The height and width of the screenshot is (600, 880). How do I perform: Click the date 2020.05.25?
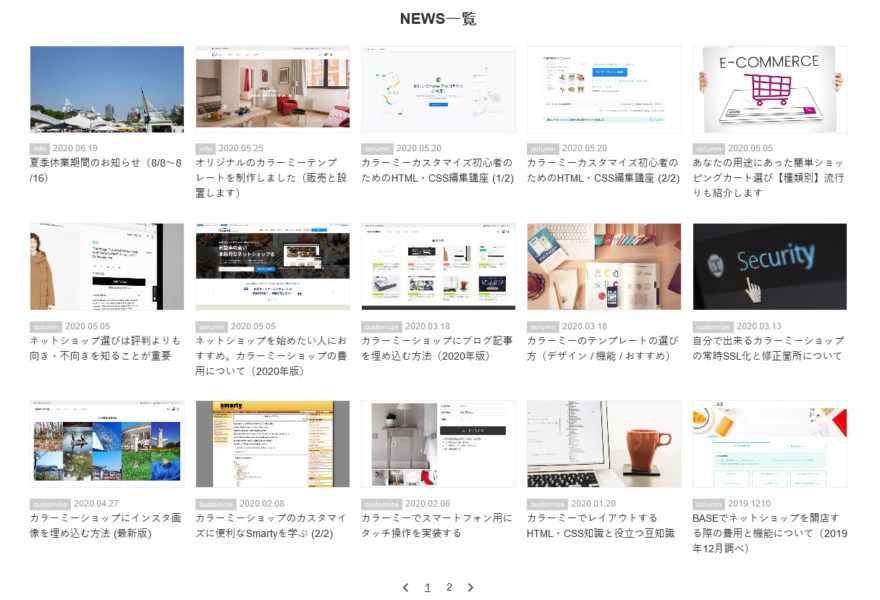(x=241, y=149)
